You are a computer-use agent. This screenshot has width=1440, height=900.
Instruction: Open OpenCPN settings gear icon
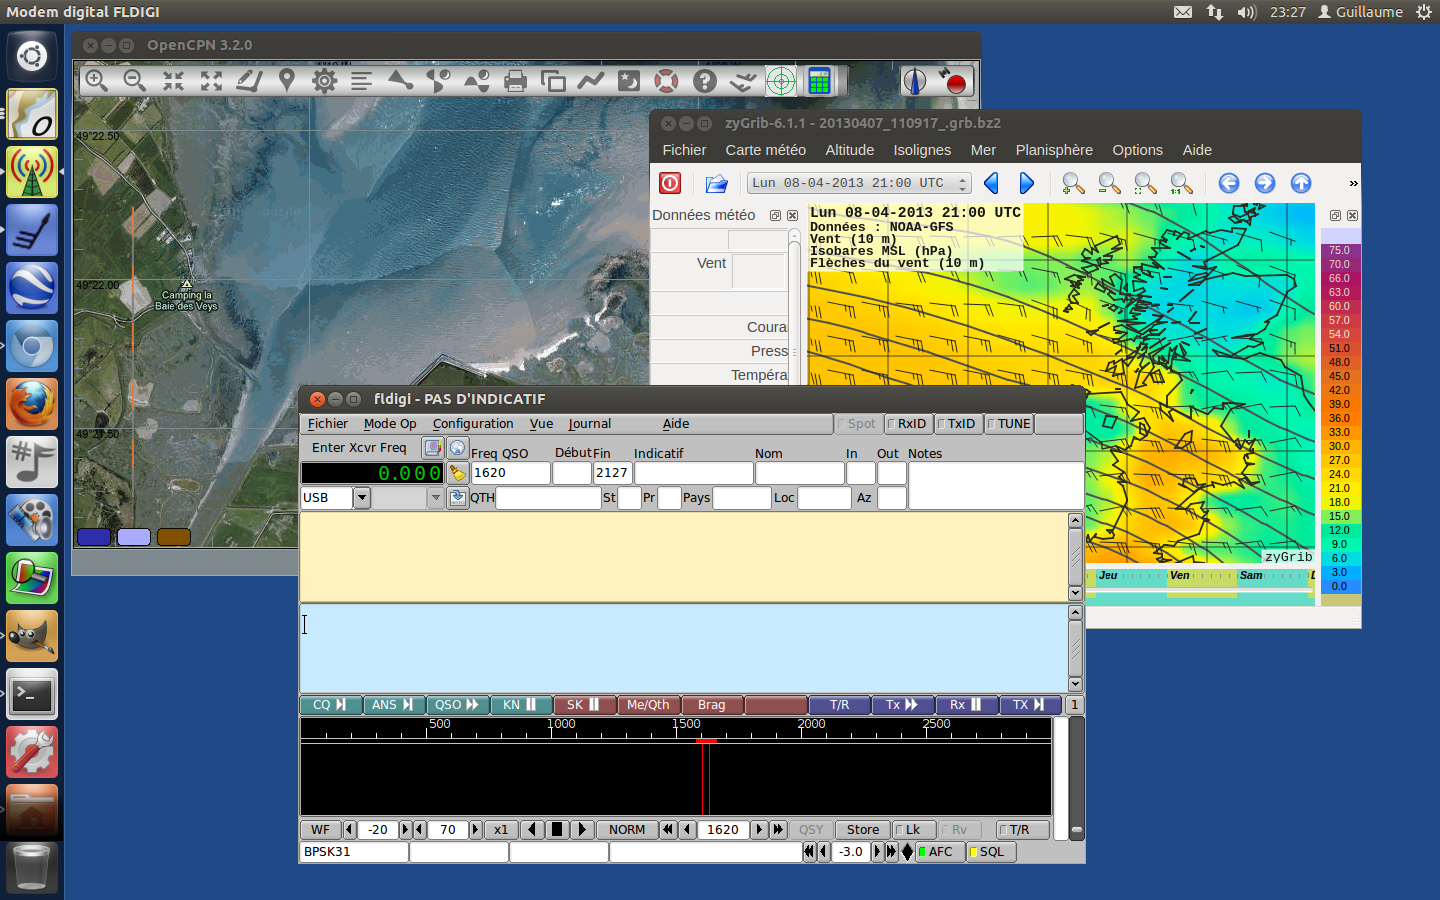tap(324, 81)
